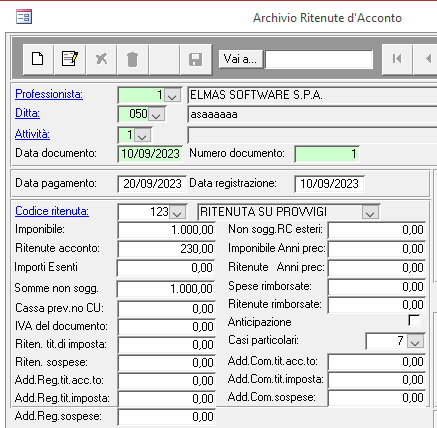Expand the Codice ritenuta dropdown arrow
Image resolution: width=437 pixels, height=428 pixels.
tap(177, 212)
